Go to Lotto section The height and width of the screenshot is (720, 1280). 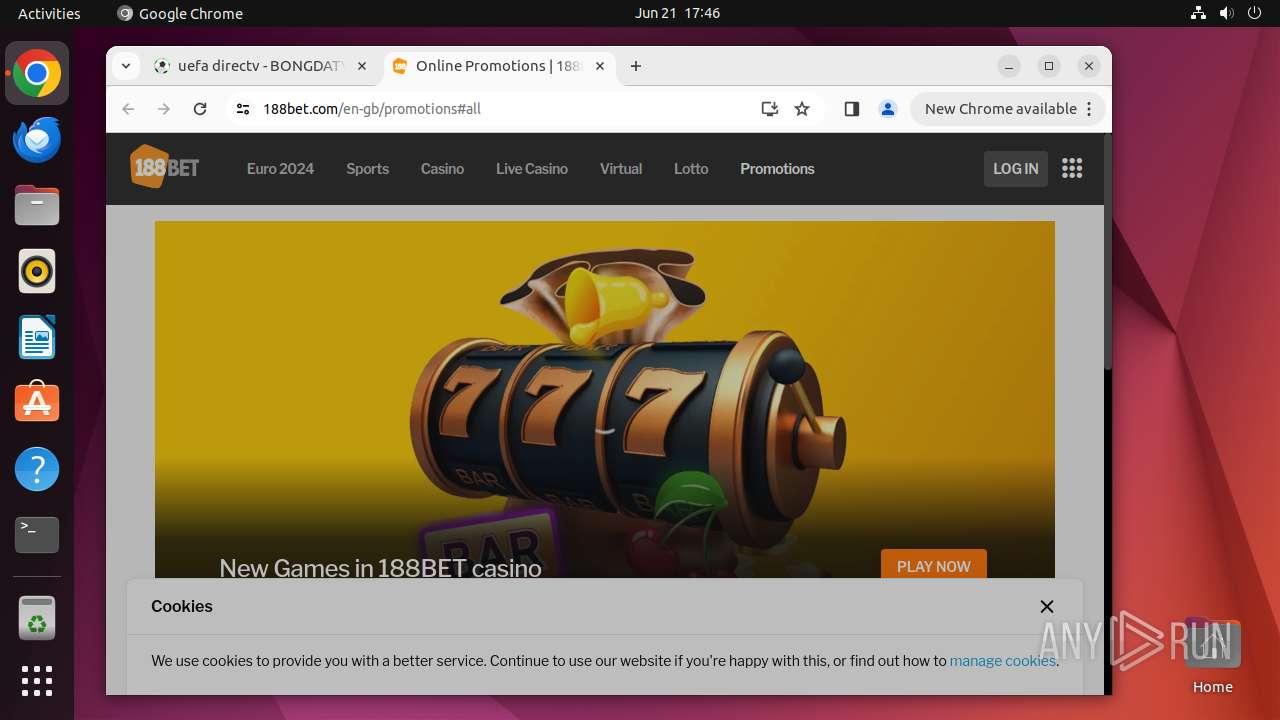coord(691,169)
